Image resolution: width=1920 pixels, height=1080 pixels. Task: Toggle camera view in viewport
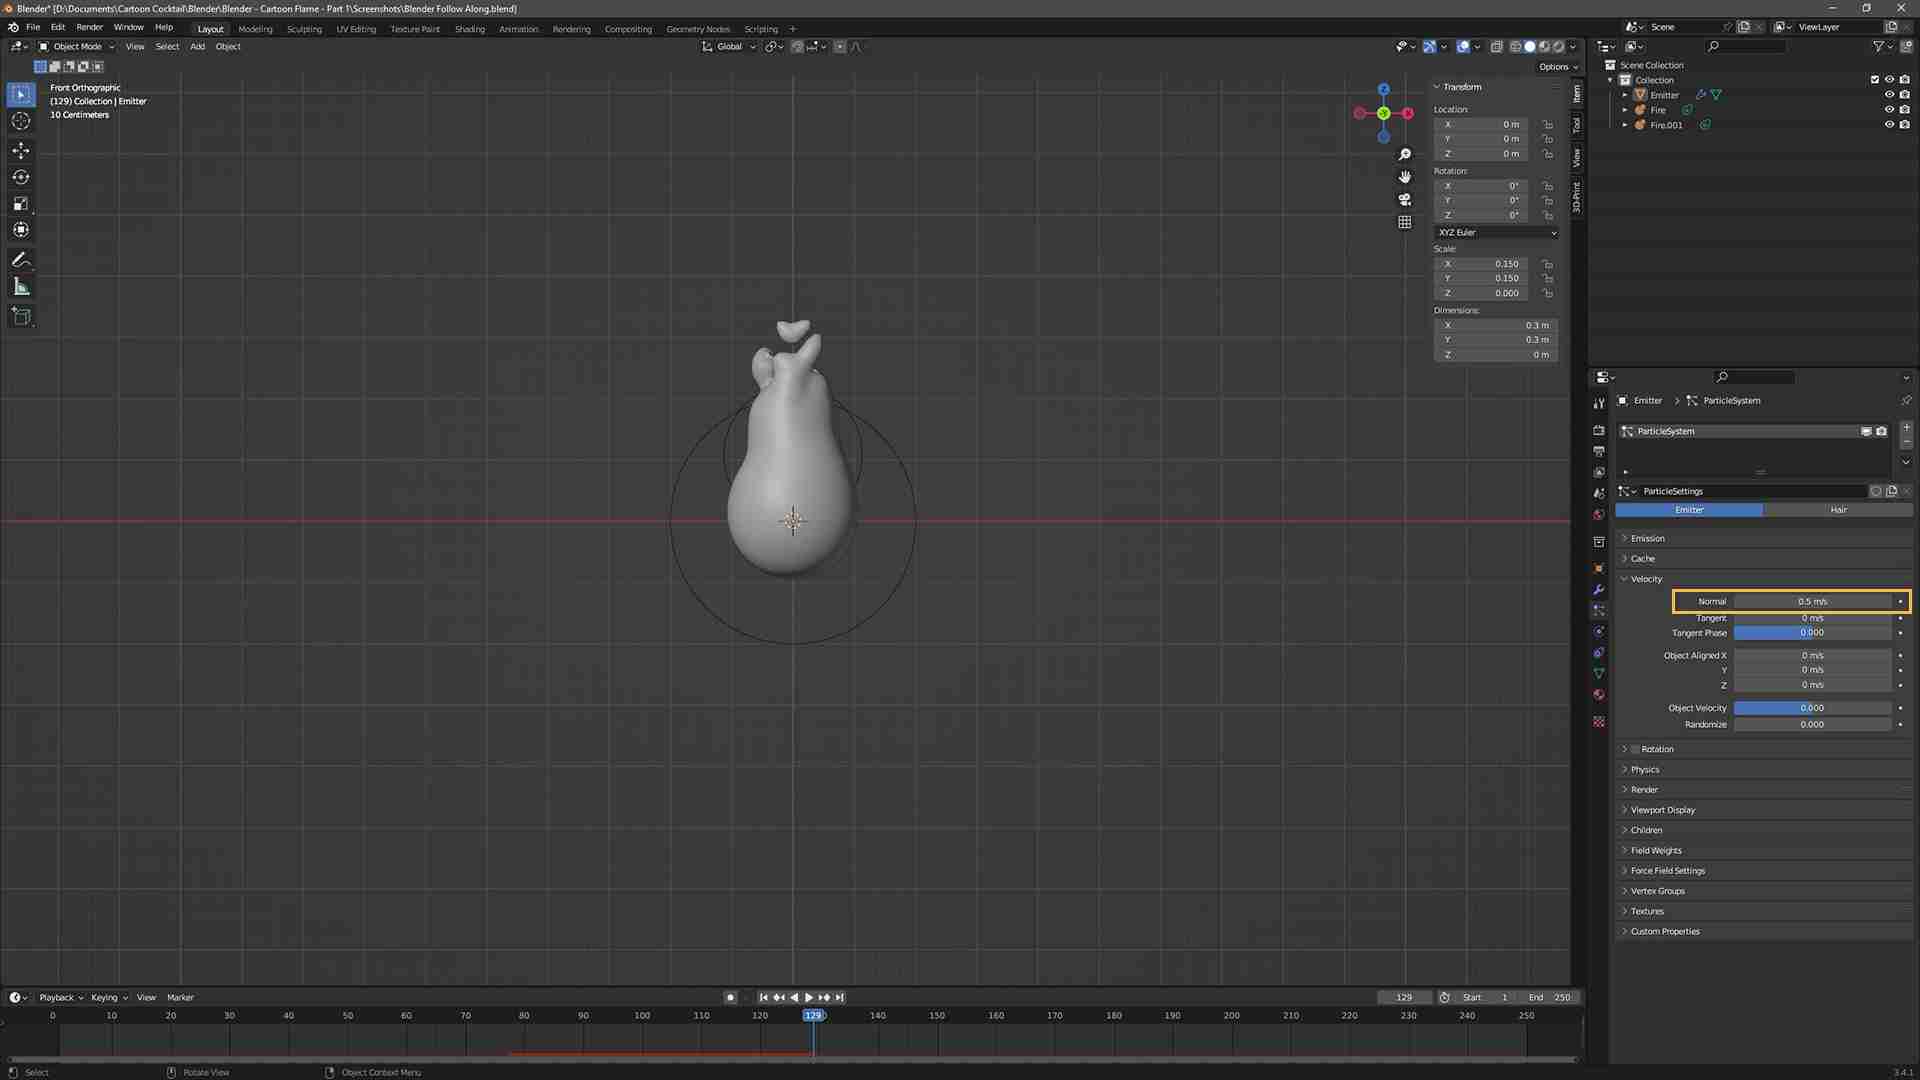(1405, 199)
